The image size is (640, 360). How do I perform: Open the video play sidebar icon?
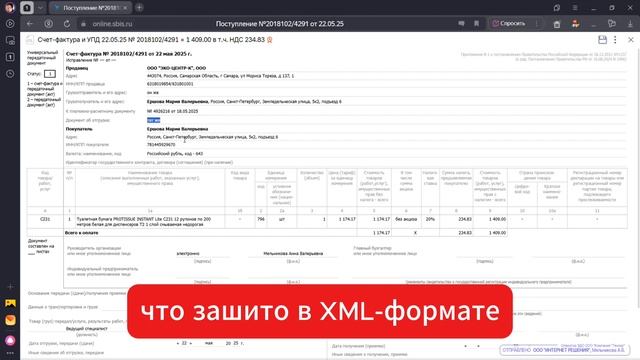click(x=10, y=24)
